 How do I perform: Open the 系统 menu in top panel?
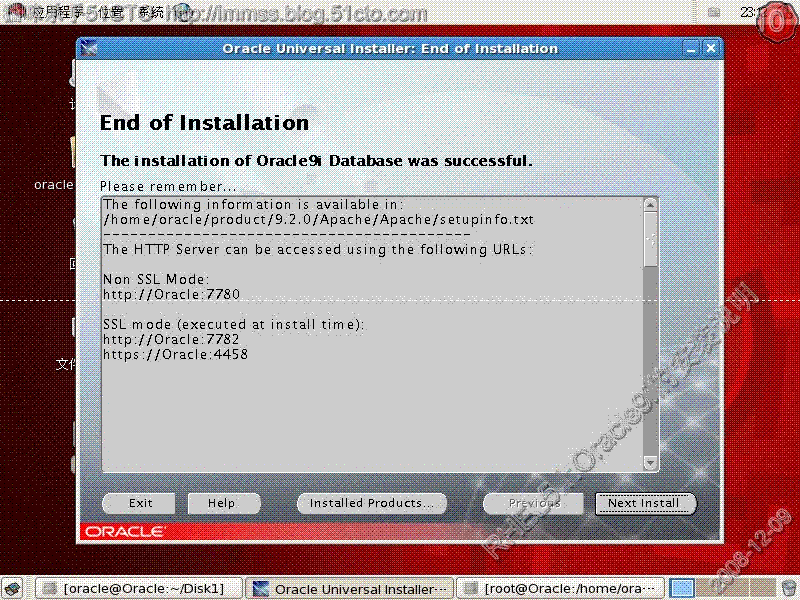pos(151,12)
